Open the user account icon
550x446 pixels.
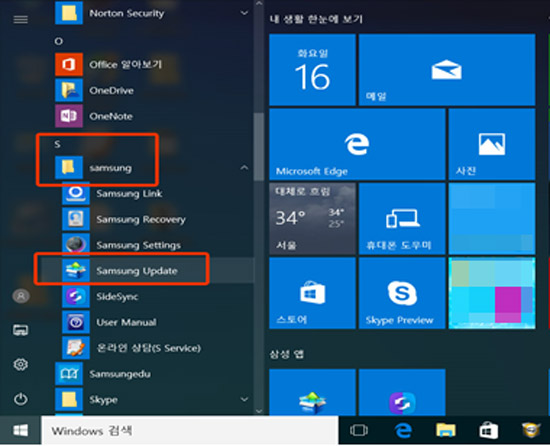21,296
